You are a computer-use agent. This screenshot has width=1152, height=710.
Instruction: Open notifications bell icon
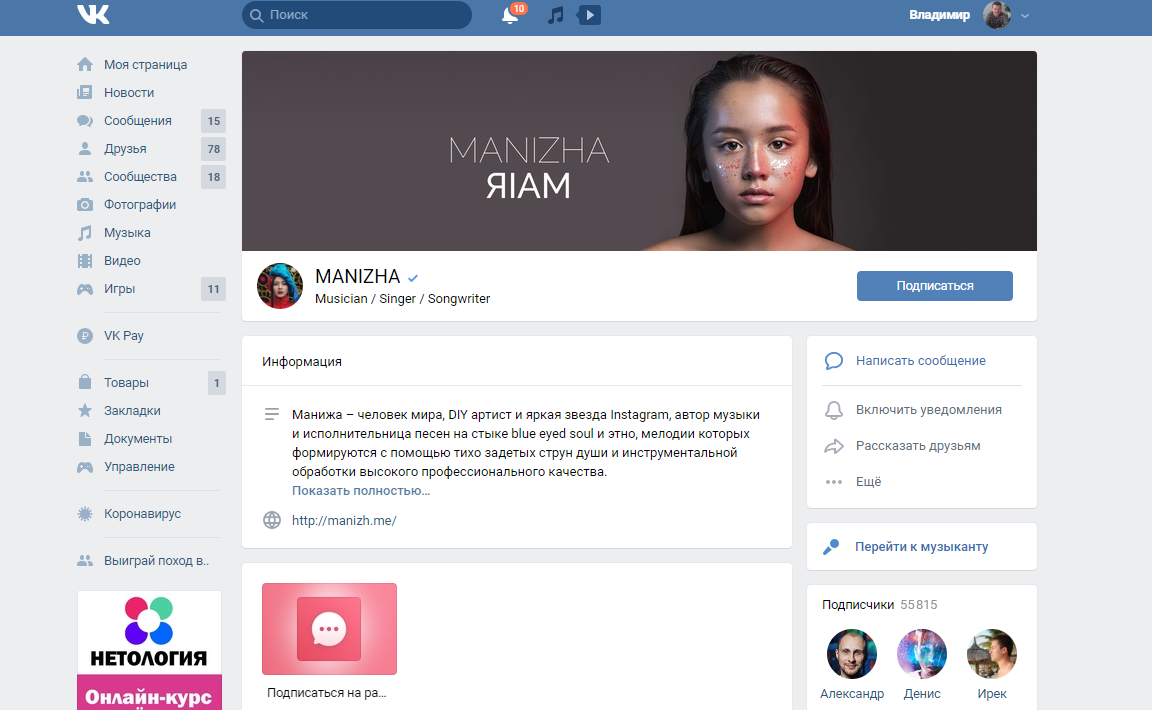pos(510,15)
